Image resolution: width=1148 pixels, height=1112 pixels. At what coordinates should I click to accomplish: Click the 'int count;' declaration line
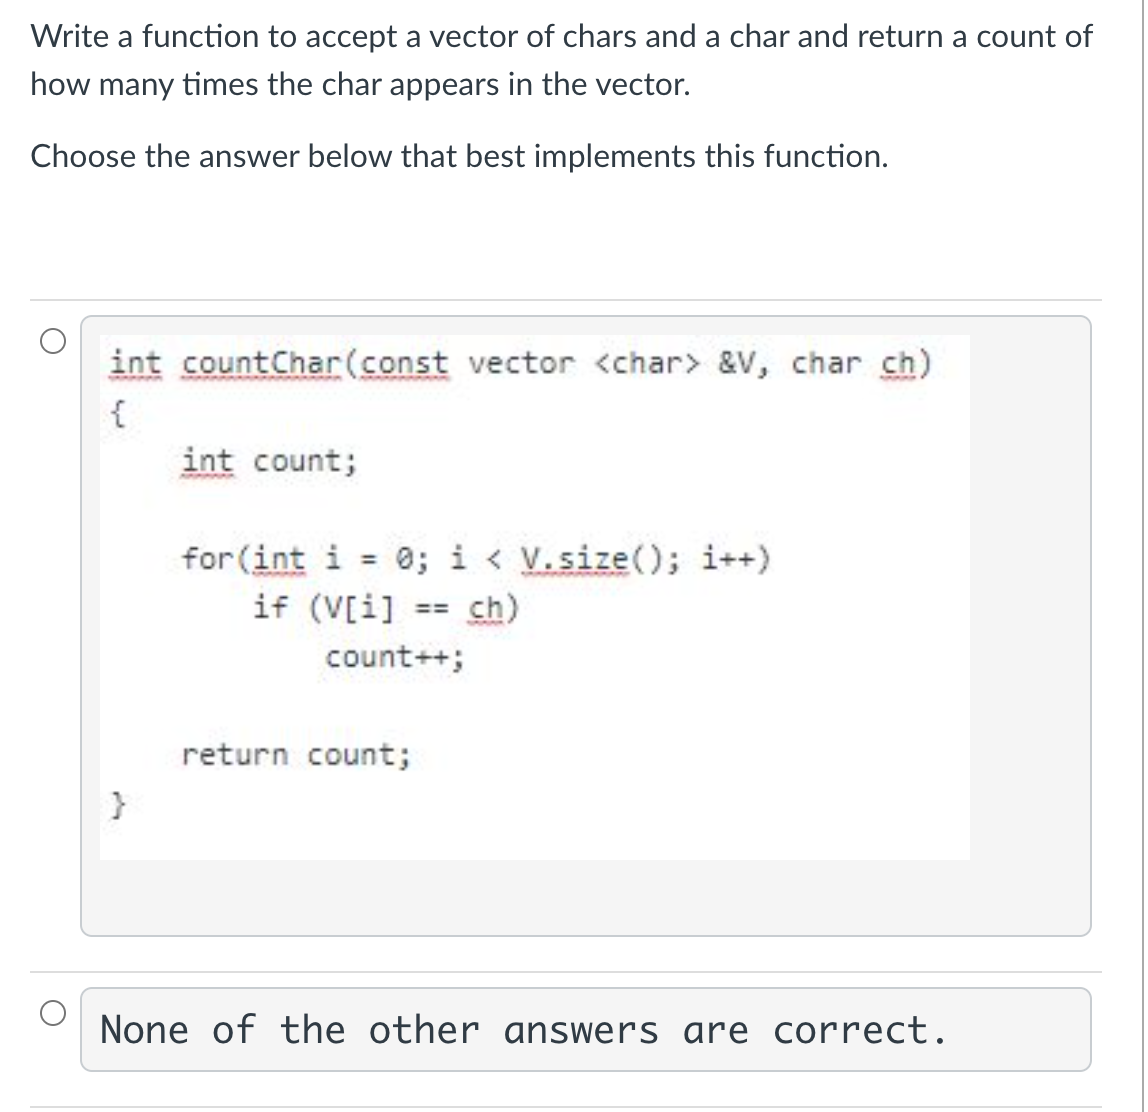[268, 461]
